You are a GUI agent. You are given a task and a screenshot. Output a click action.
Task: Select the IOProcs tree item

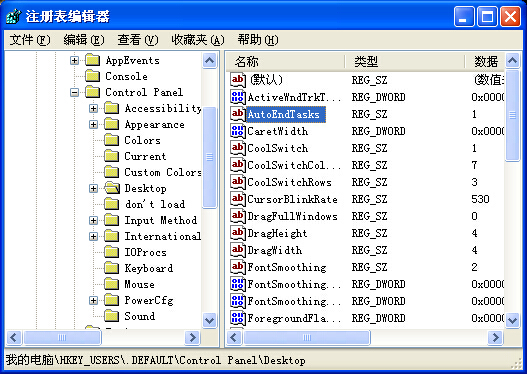[146, 252]
